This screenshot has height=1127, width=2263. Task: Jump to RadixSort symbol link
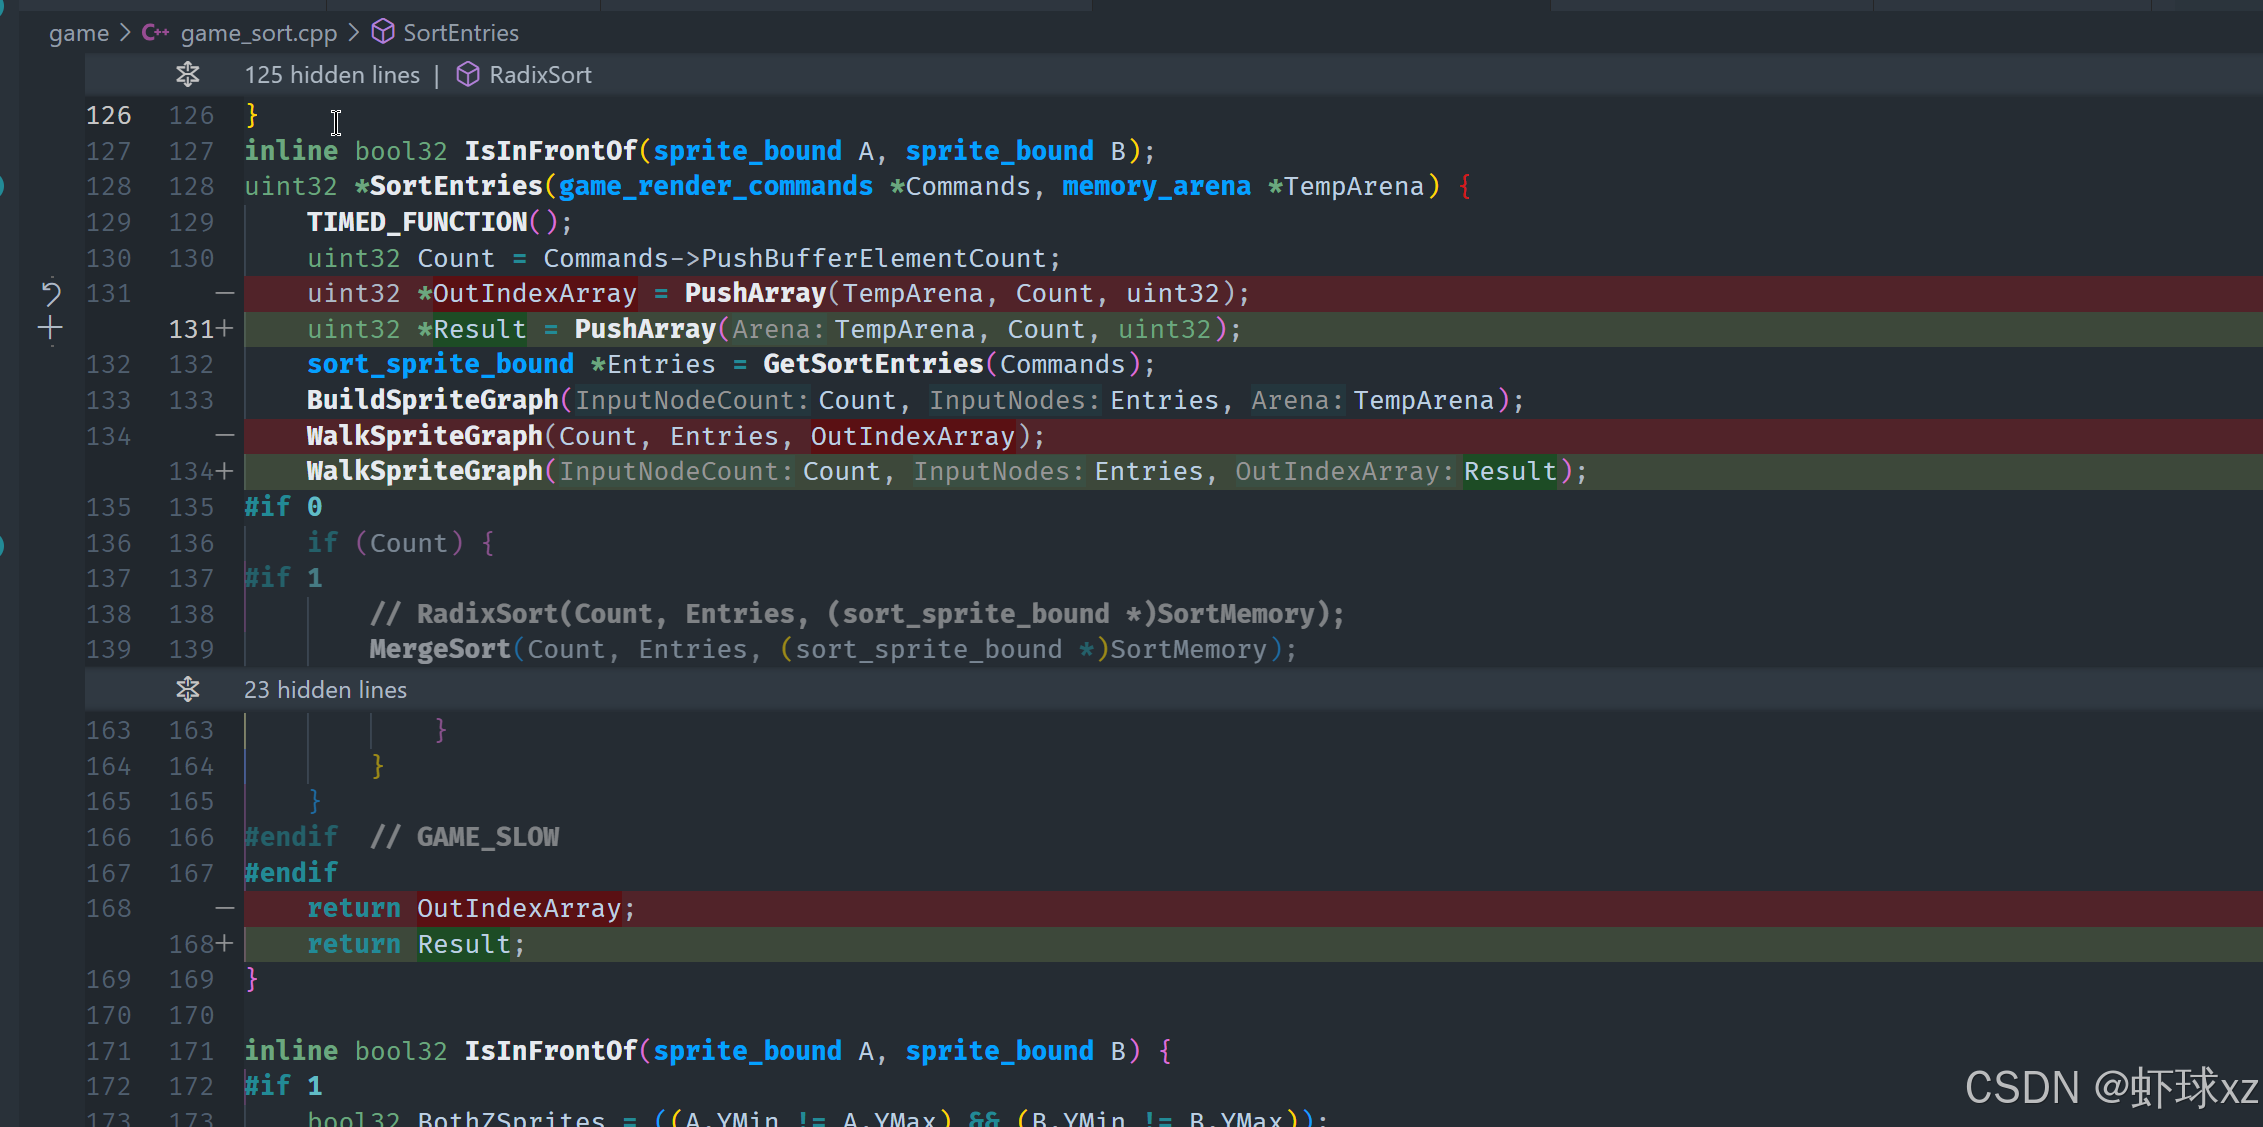pyautogui.click(x=540, y=75)
